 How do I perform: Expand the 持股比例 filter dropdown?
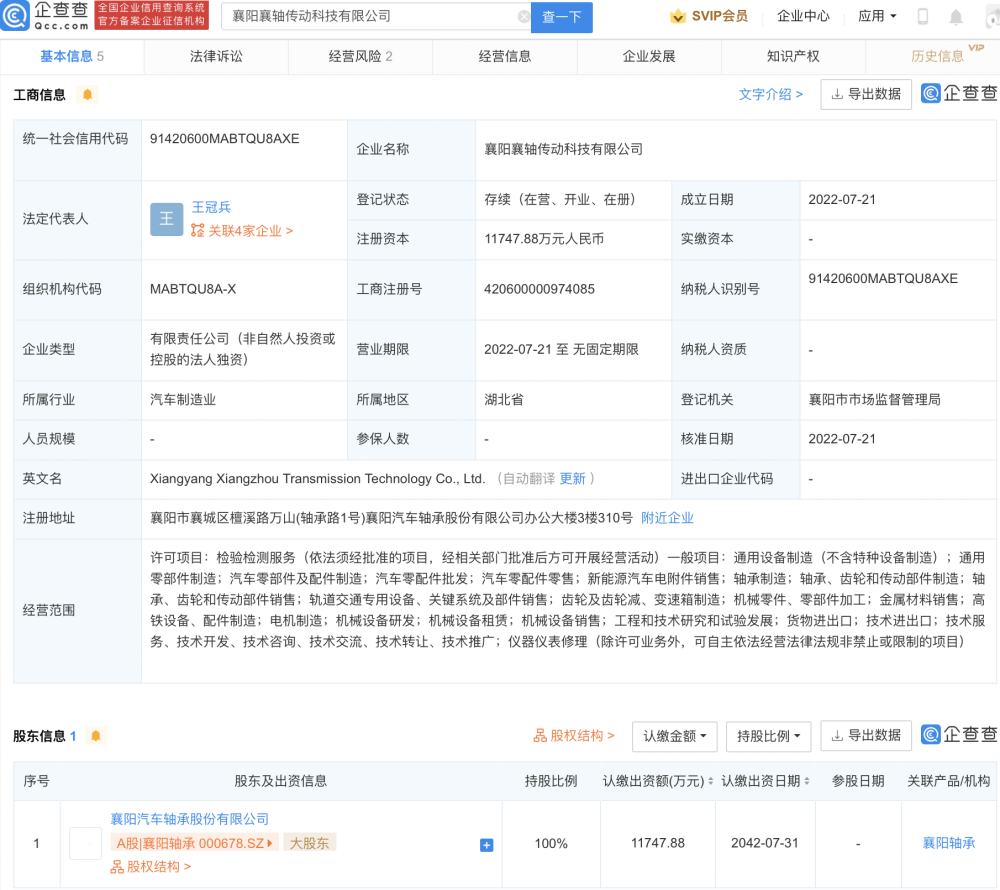click(768, 736)
